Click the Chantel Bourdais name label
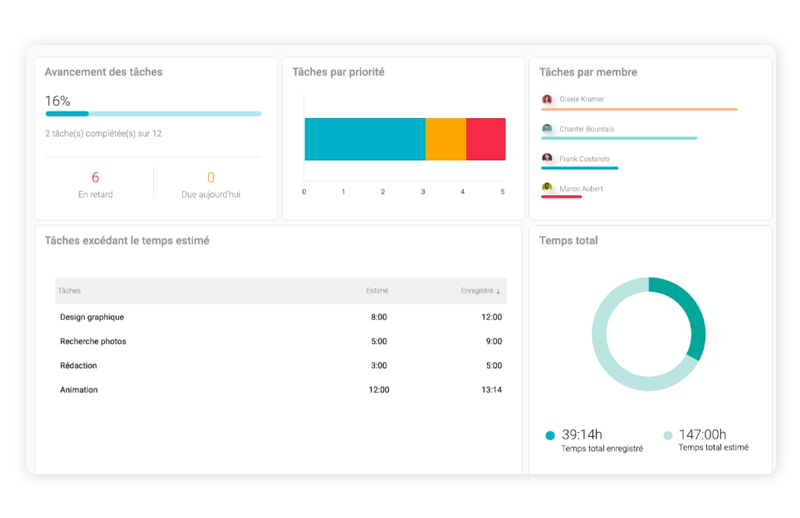The width and height of the screenshot is (800, 518). [x=587, y=129]
